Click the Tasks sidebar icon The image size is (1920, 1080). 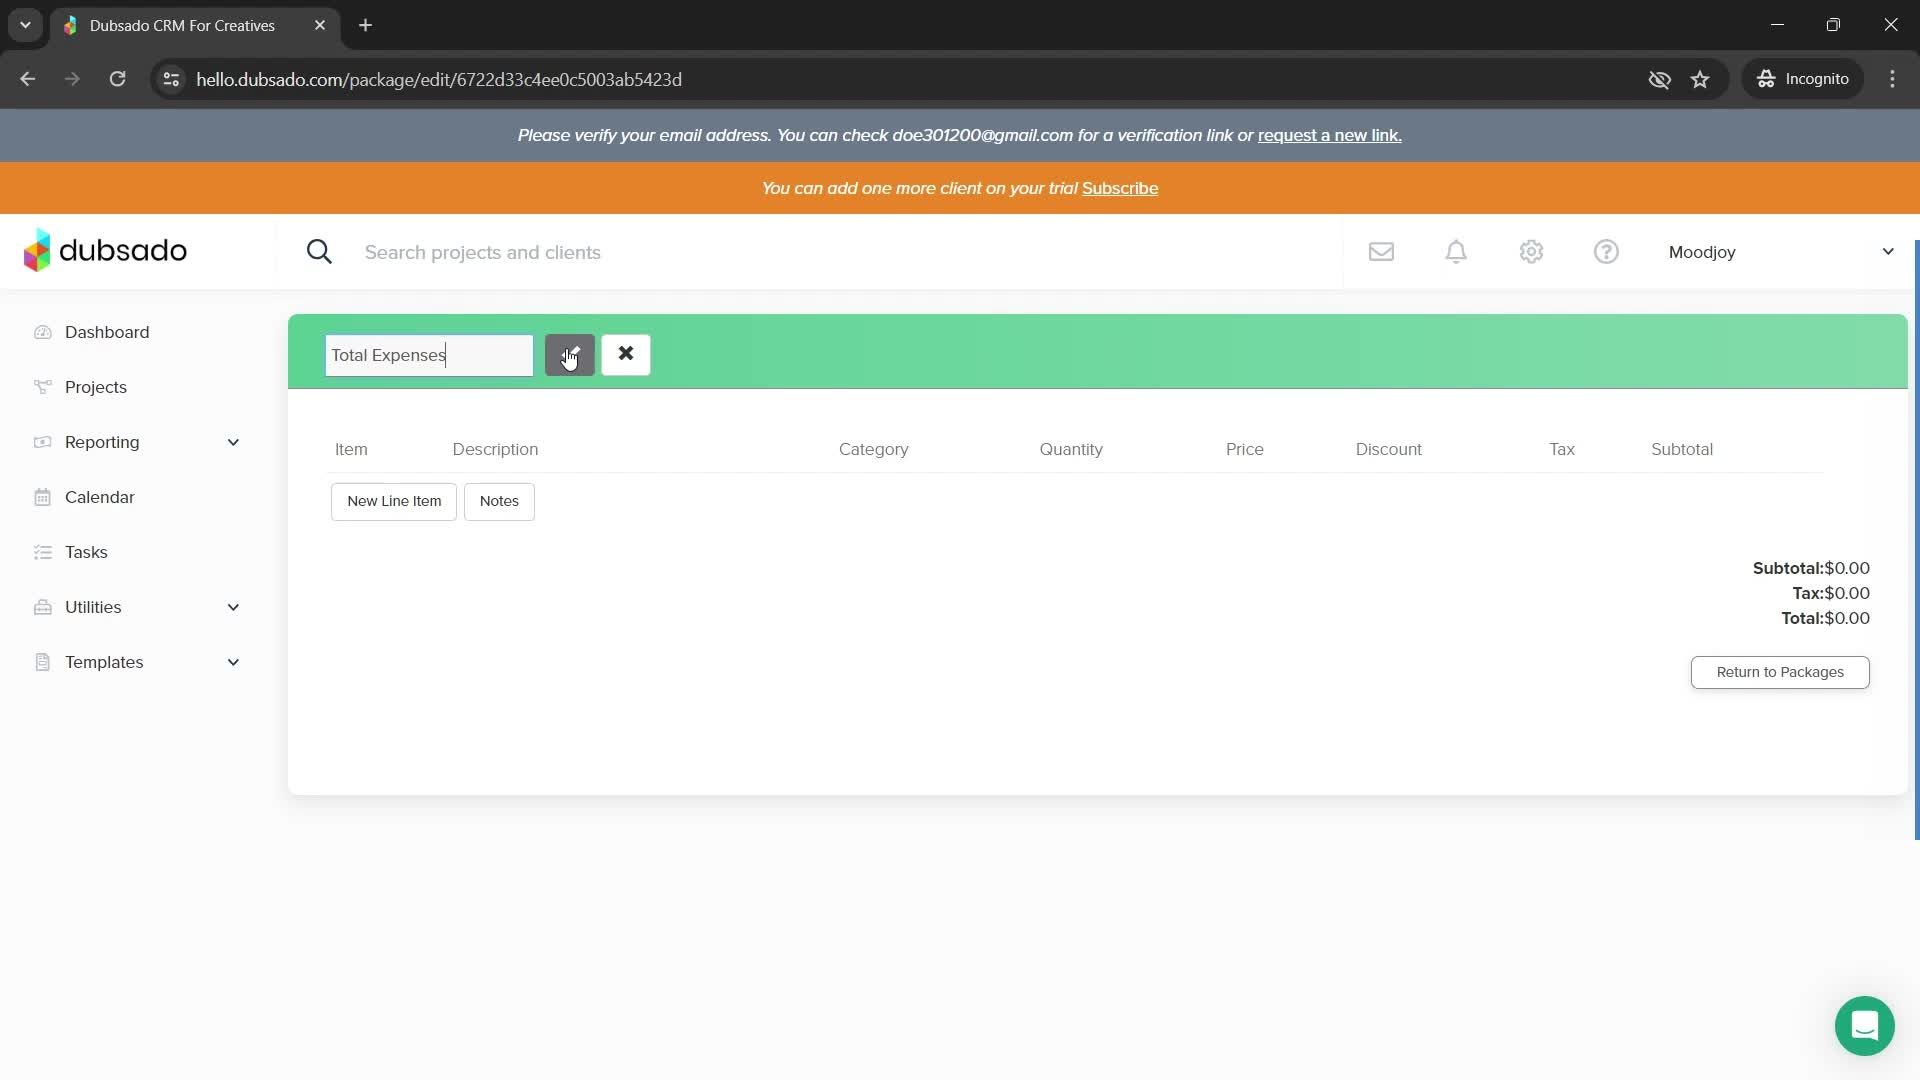point(42,552)
